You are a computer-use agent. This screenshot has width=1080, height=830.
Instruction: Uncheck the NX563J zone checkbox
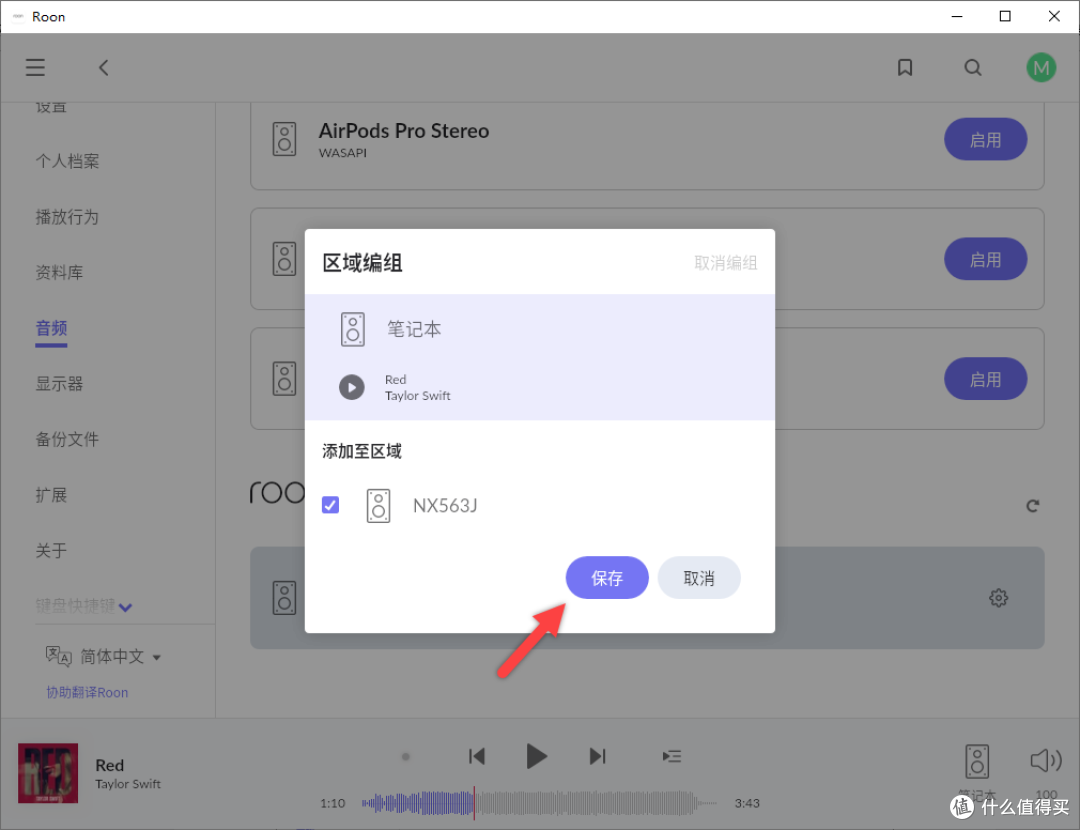click(330, 505)
